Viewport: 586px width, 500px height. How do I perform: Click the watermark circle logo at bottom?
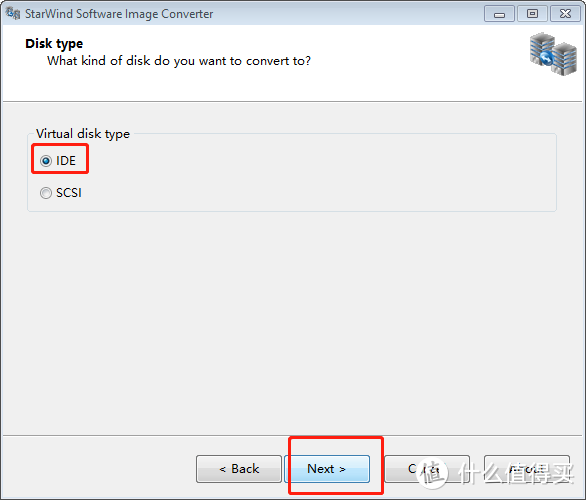click(x=432, y=473)
